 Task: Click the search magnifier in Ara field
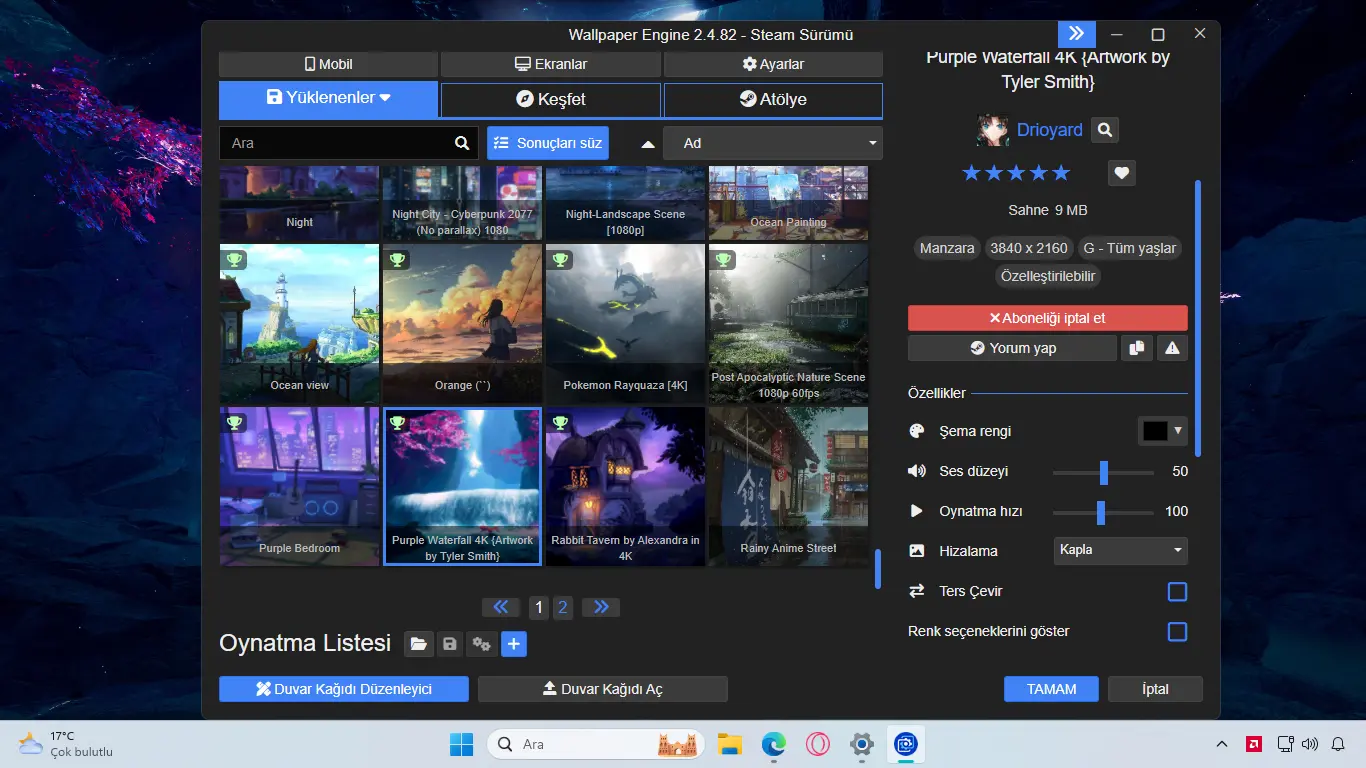click(x=462, y=143)
